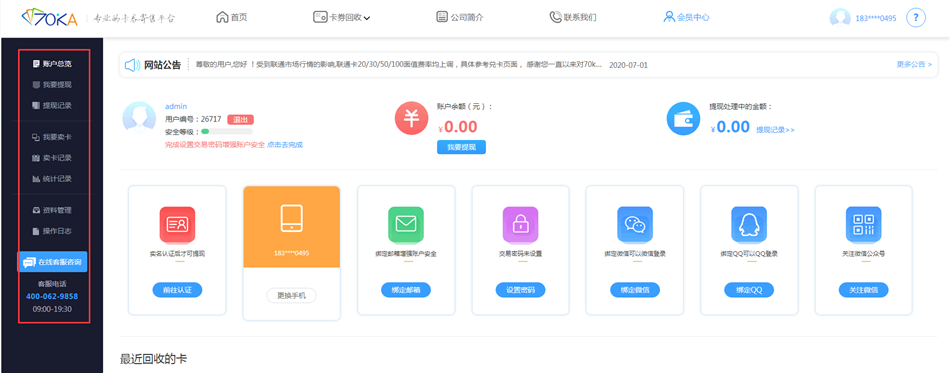Click the 更换手机 button
Image resolution: width=950 pixels, height=373 pixels.
pos(291,295)
